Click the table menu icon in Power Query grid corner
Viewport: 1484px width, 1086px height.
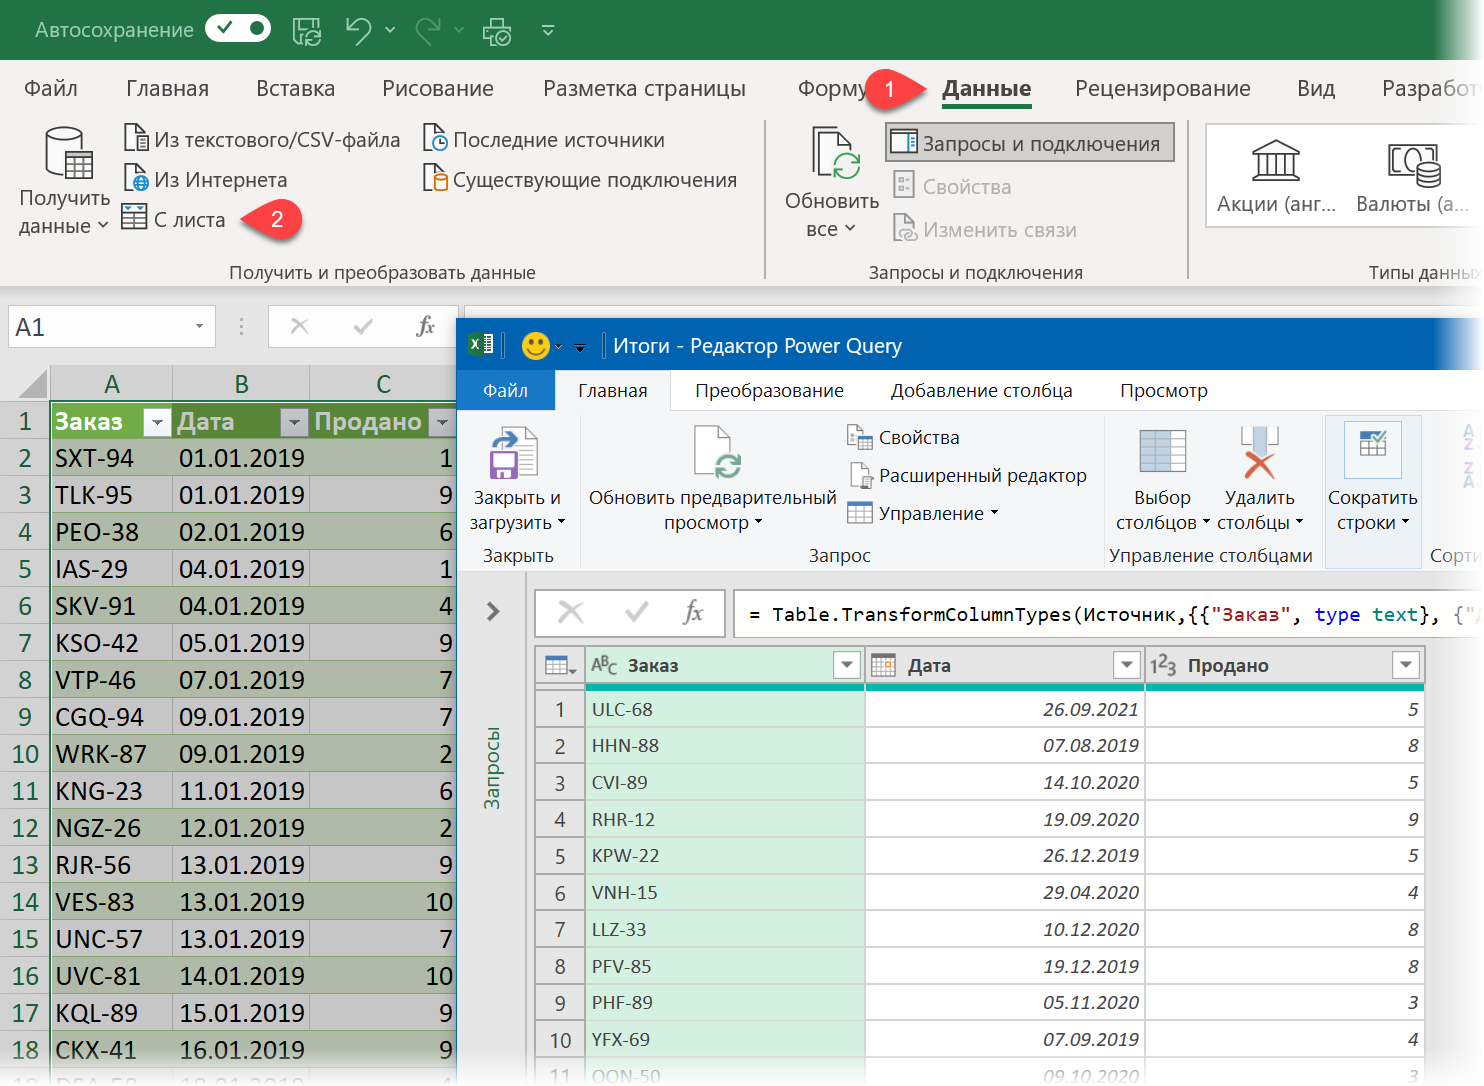[559, 665]
